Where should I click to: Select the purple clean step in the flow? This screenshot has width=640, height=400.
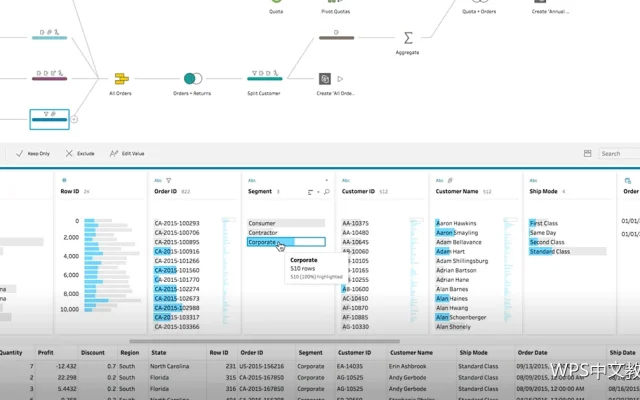coord(49,78)
